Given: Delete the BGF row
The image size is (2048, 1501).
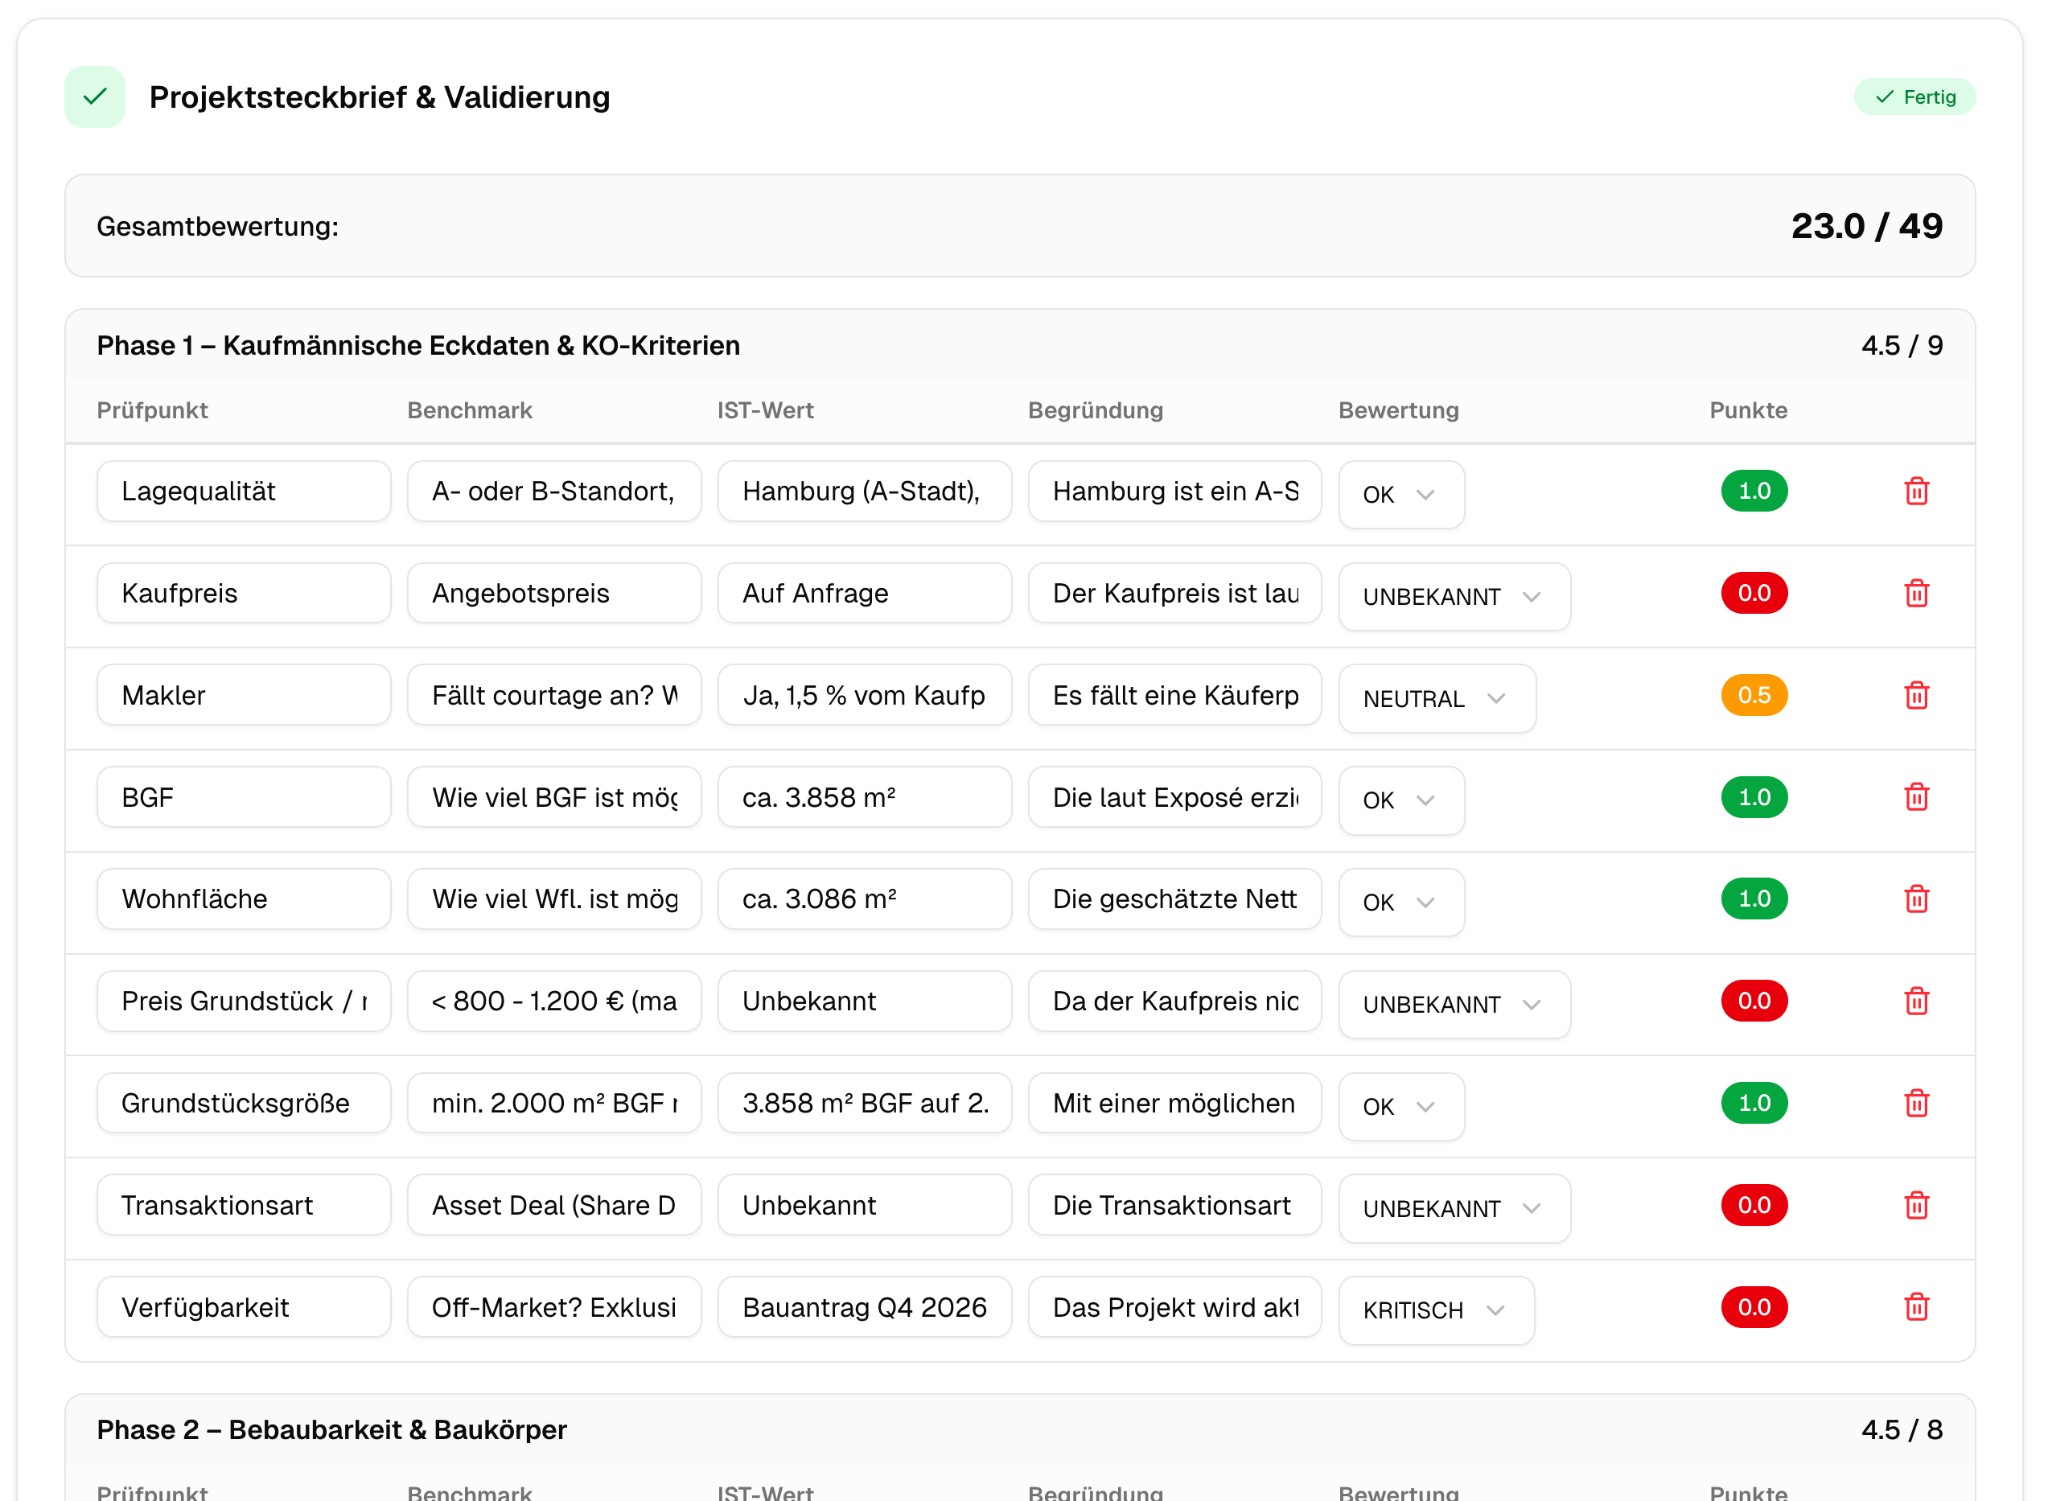Looking at the screenshot, I should [x=1916, y=797].
